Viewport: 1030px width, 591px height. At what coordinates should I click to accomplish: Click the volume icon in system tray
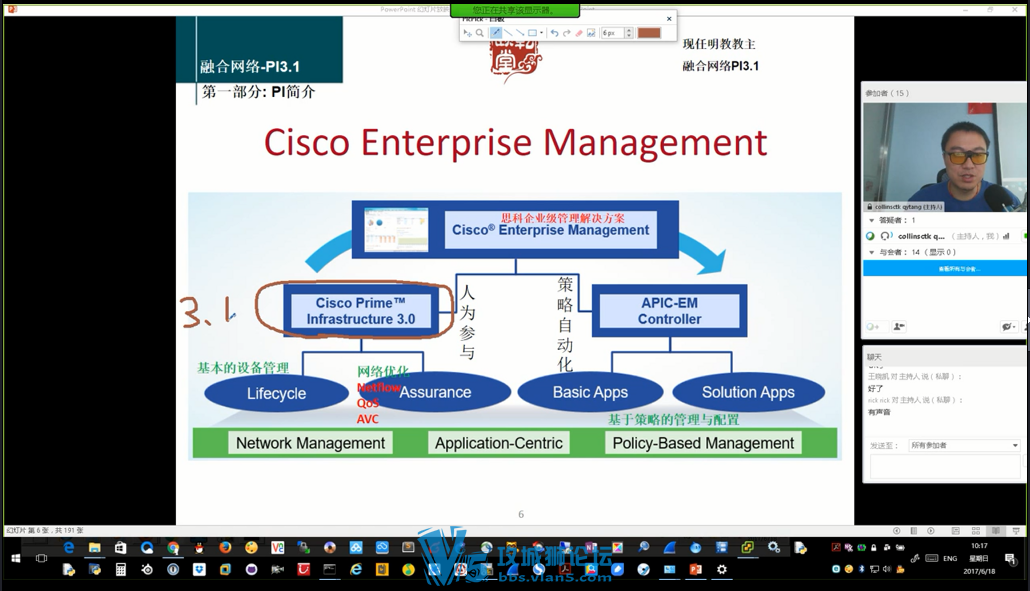[x=887, y=569]
